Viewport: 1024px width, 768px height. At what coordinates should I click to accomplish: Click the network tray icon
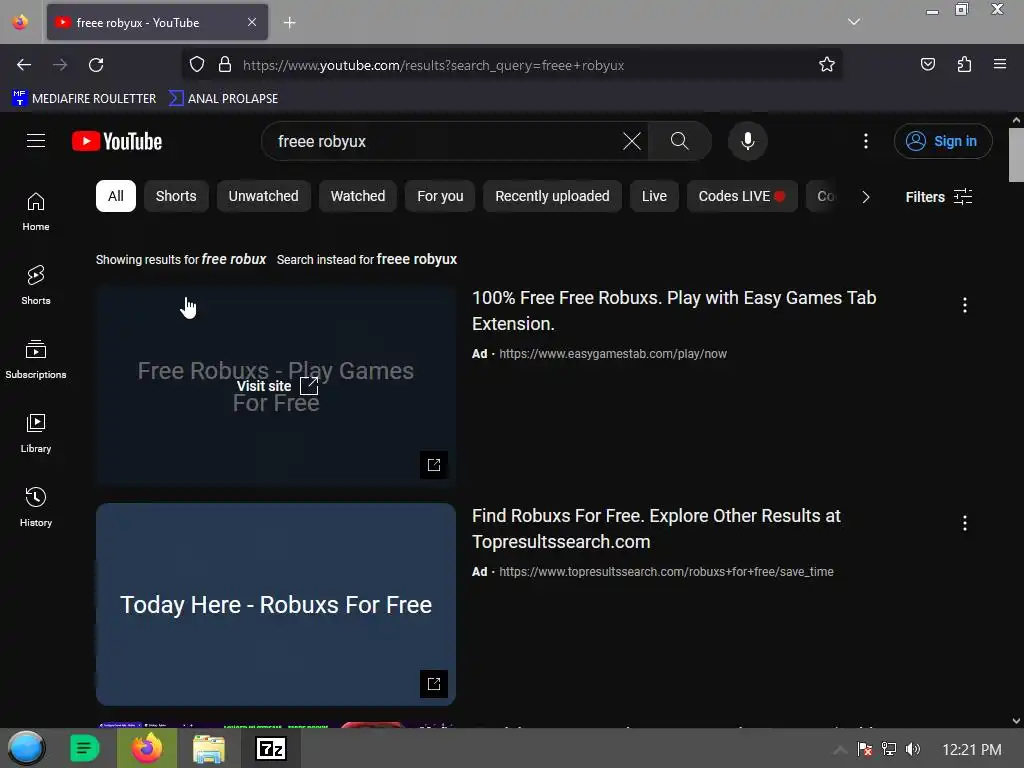889,749
